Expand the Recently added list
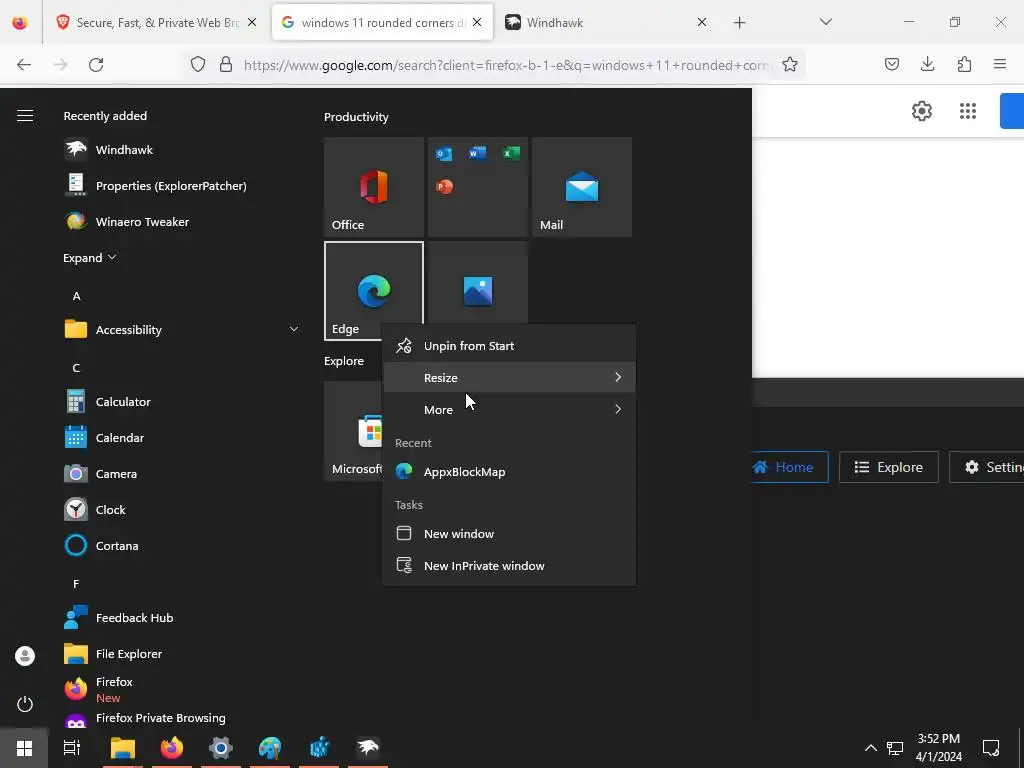Image resolution: width=1024 pixels, height=768 pixels. coord(89,257)
